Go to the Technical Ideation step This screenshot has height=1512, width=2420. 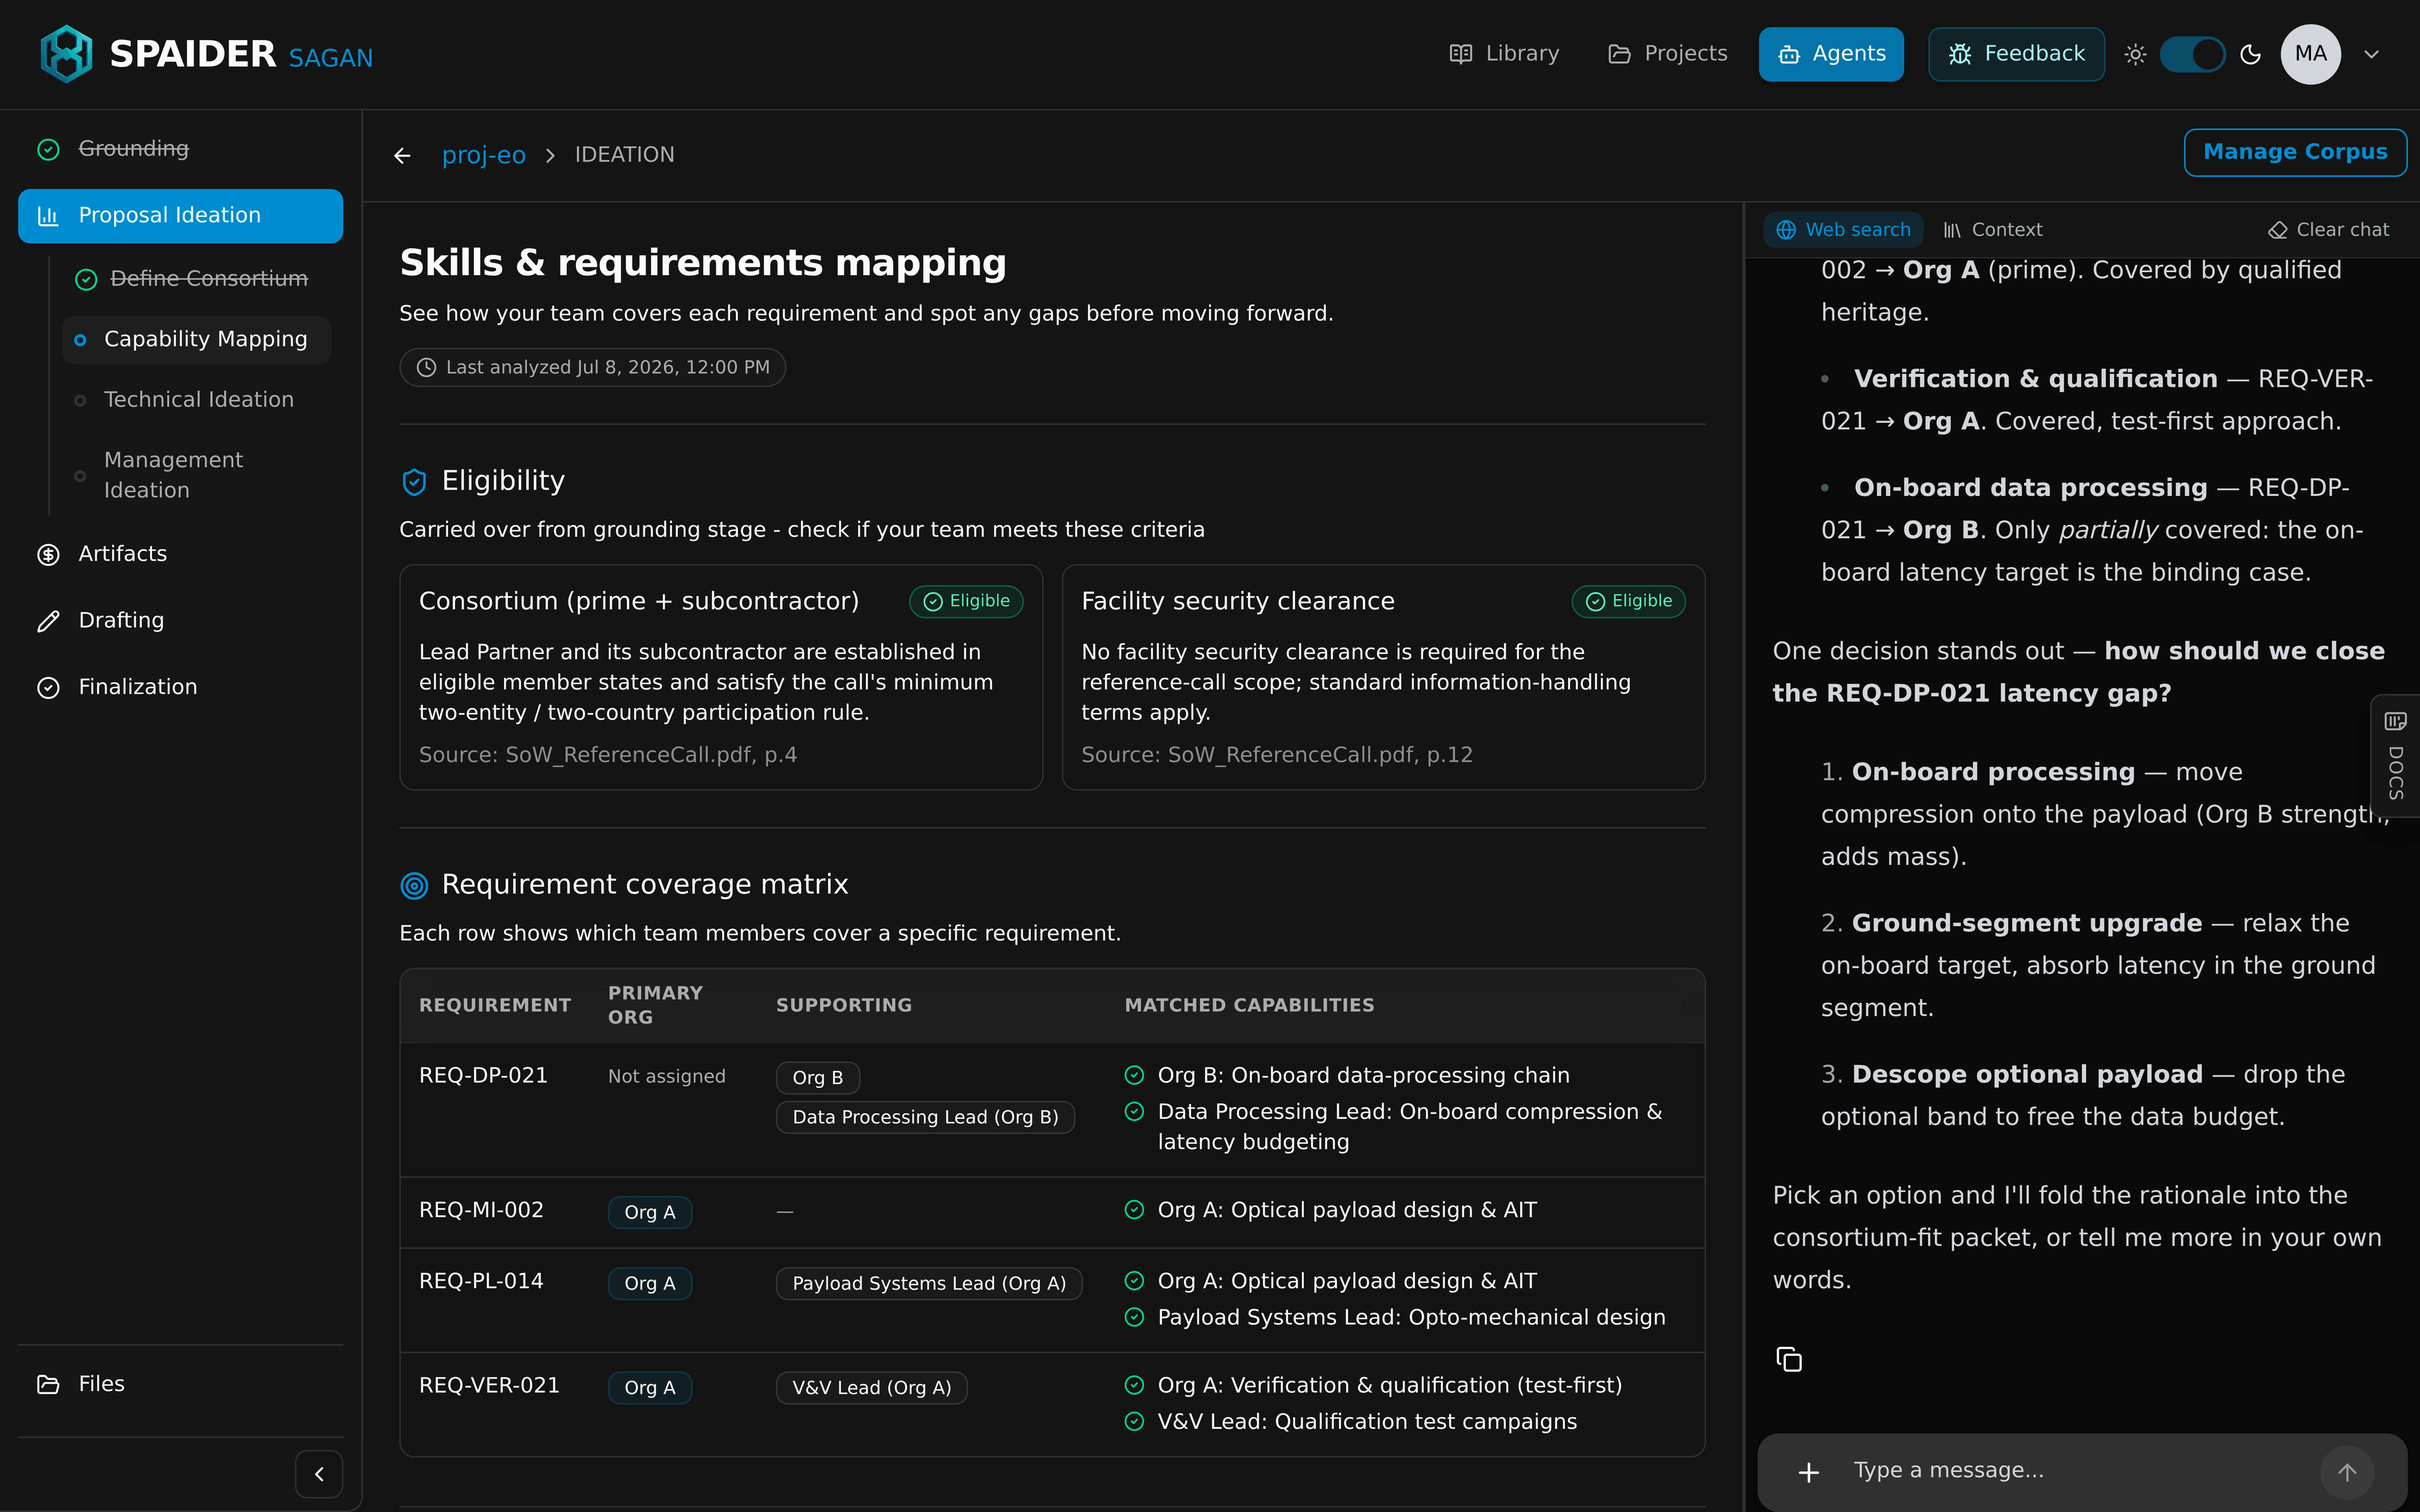tap(196, 400)
